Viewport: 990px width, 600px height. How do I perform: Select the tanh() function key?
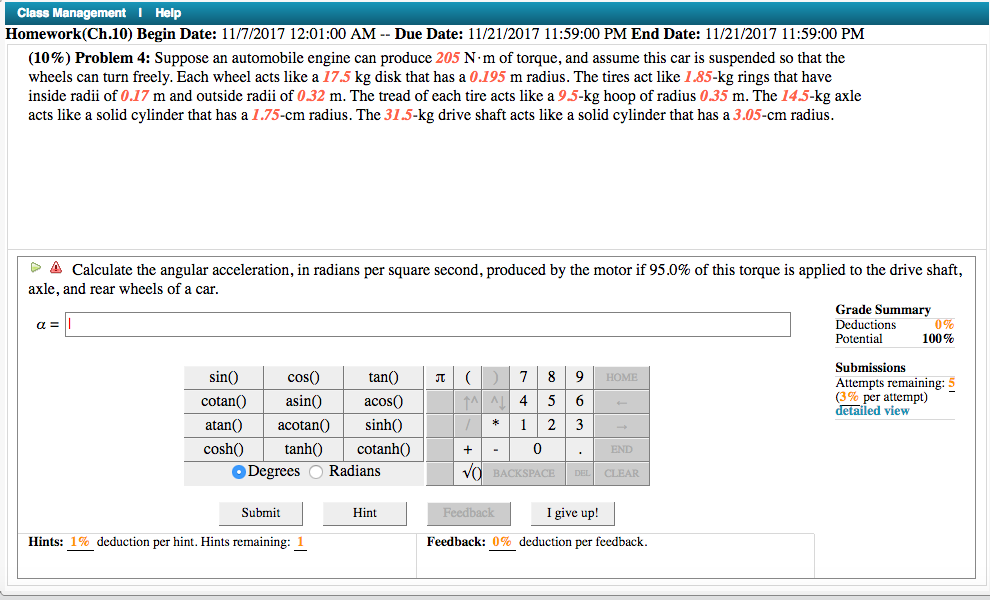click(302, 448)
